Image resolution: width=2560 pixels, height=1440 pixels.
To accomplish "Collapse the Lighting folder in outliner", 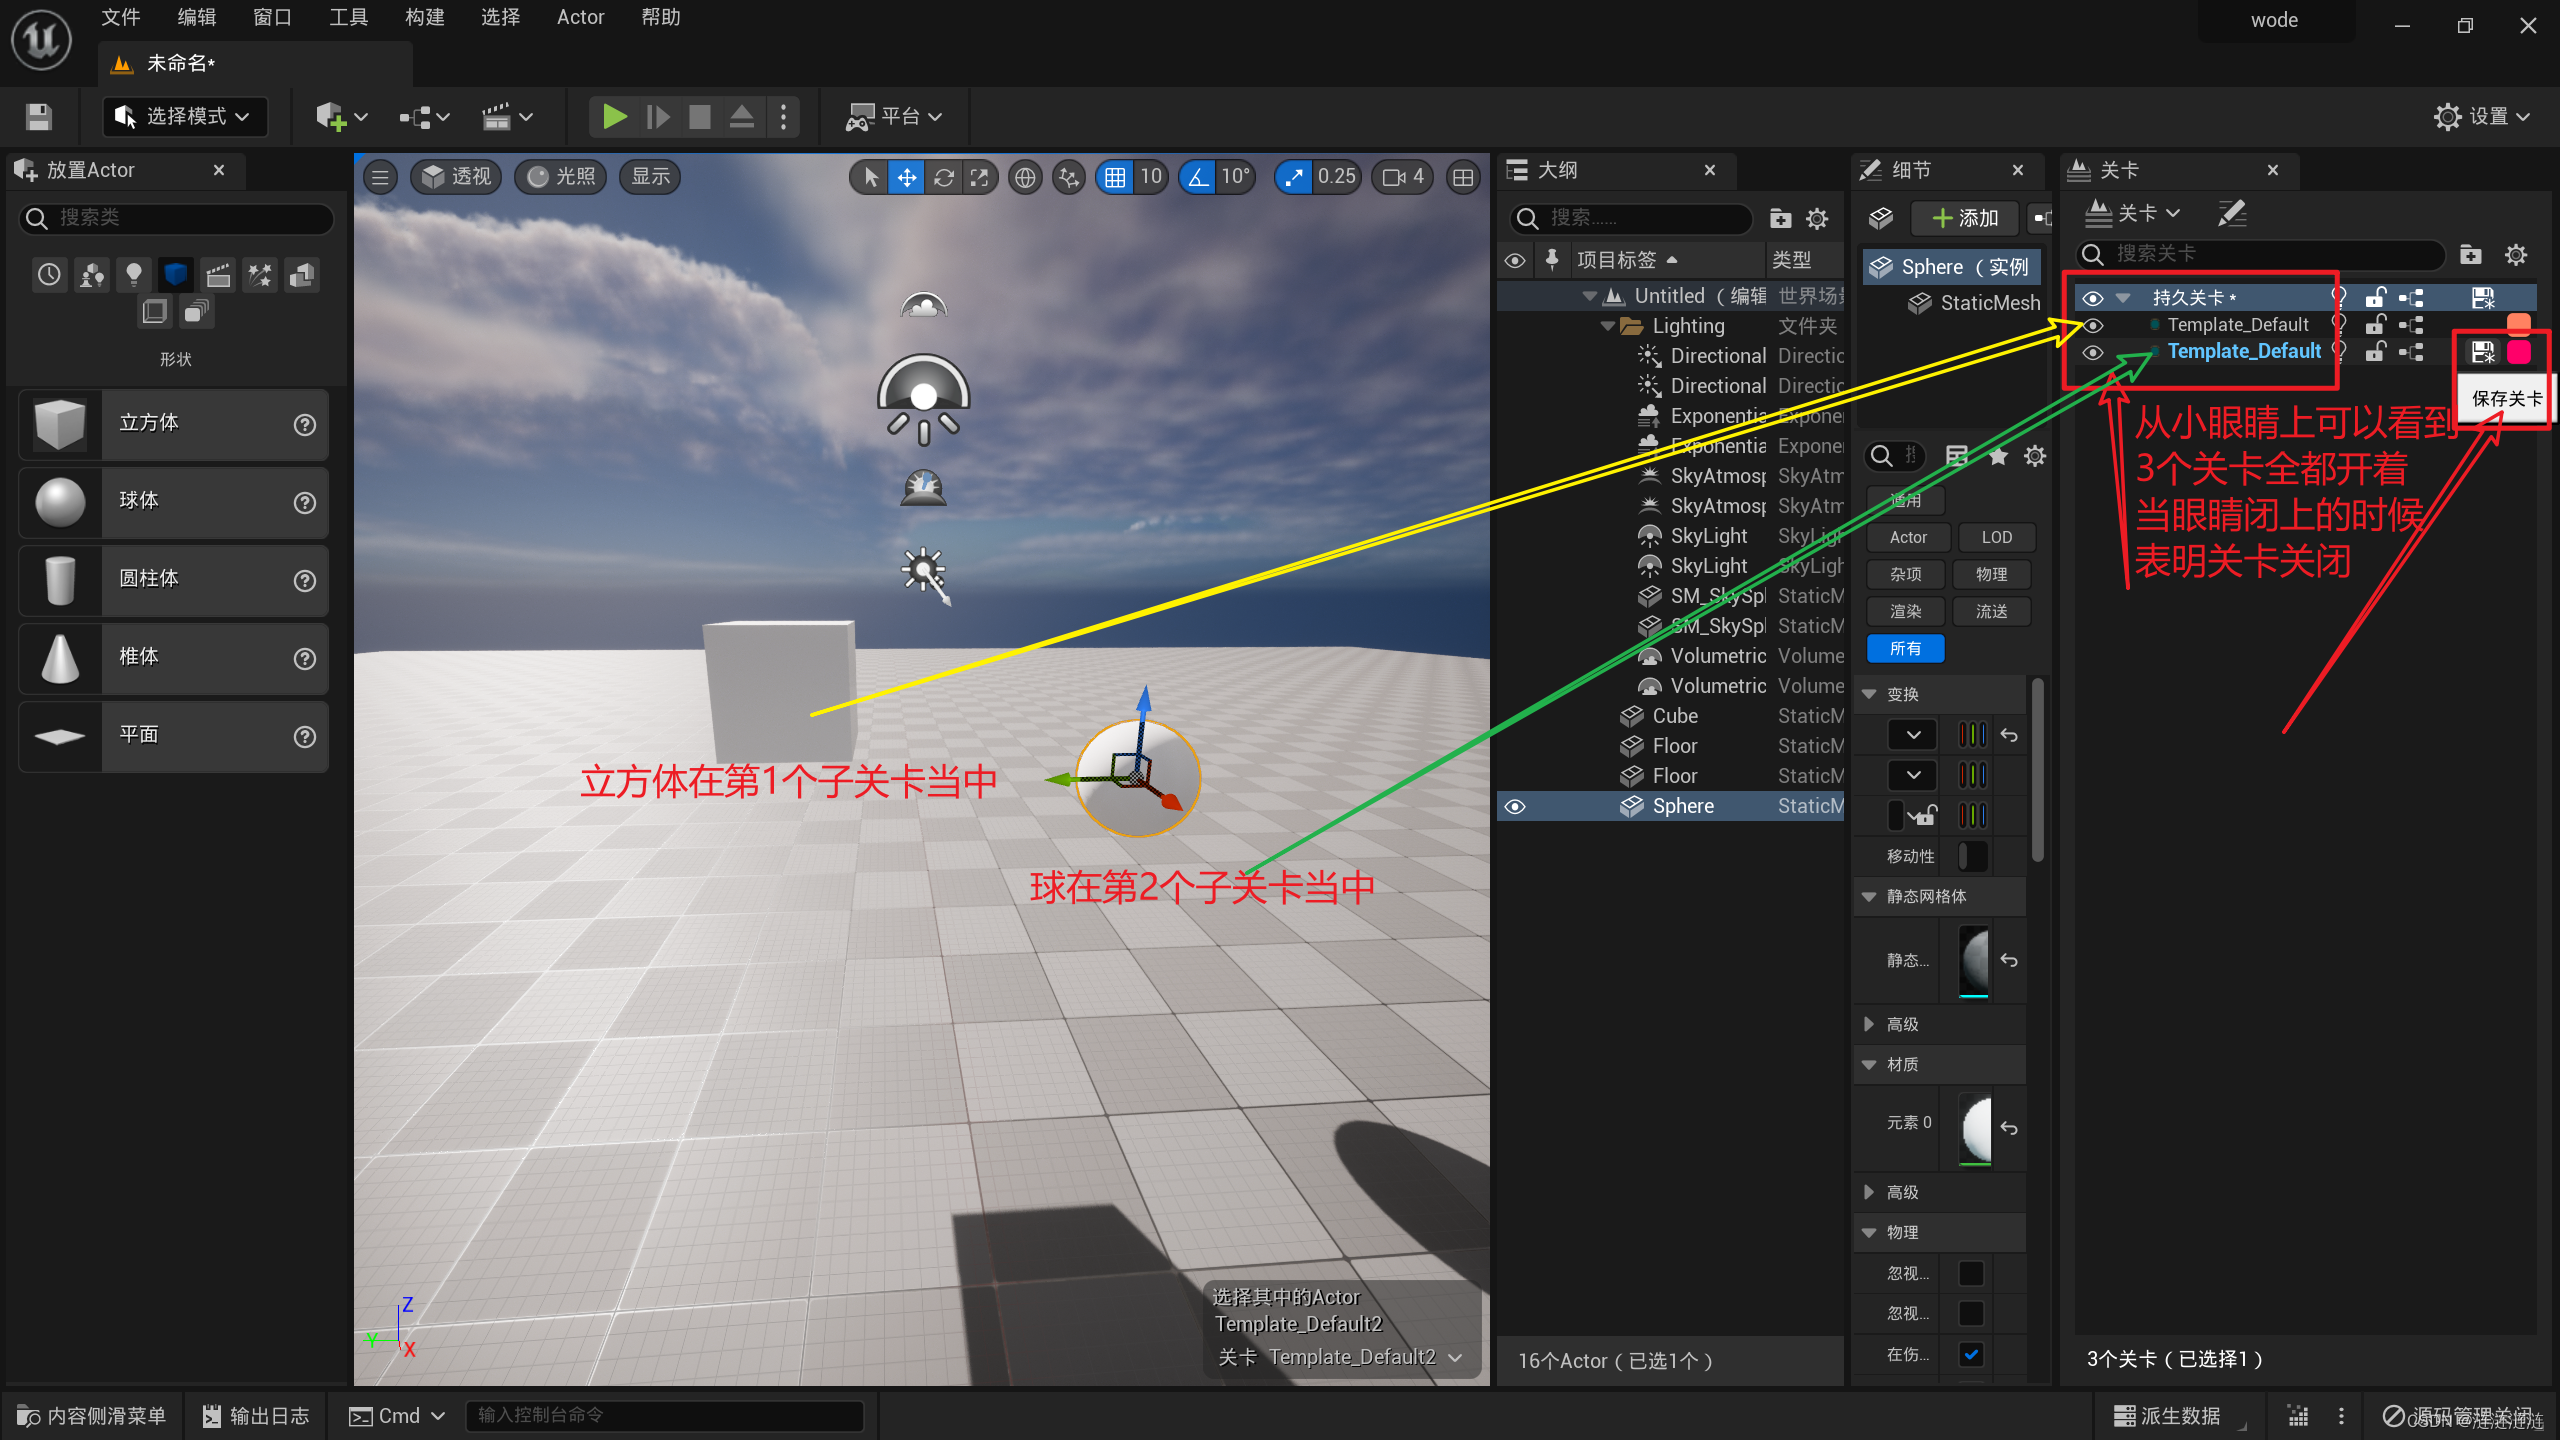I will click(1608, 326).
